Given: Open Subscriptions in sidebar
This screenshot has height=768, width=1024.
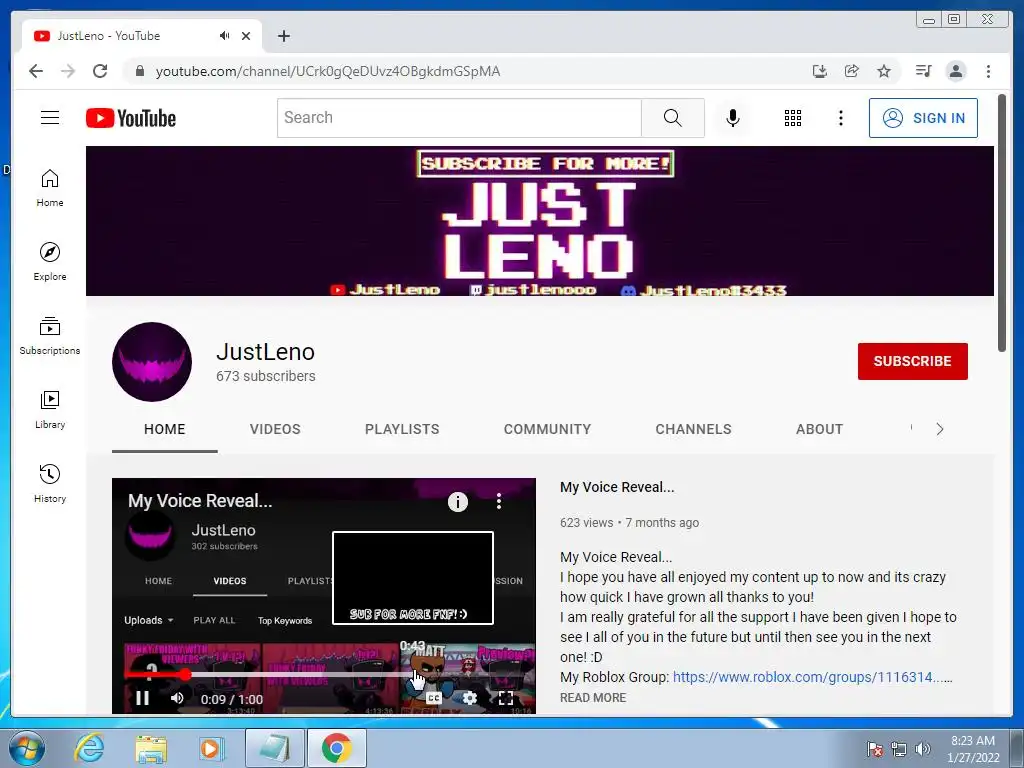Looking at the screenshot, I should point(50,336).
